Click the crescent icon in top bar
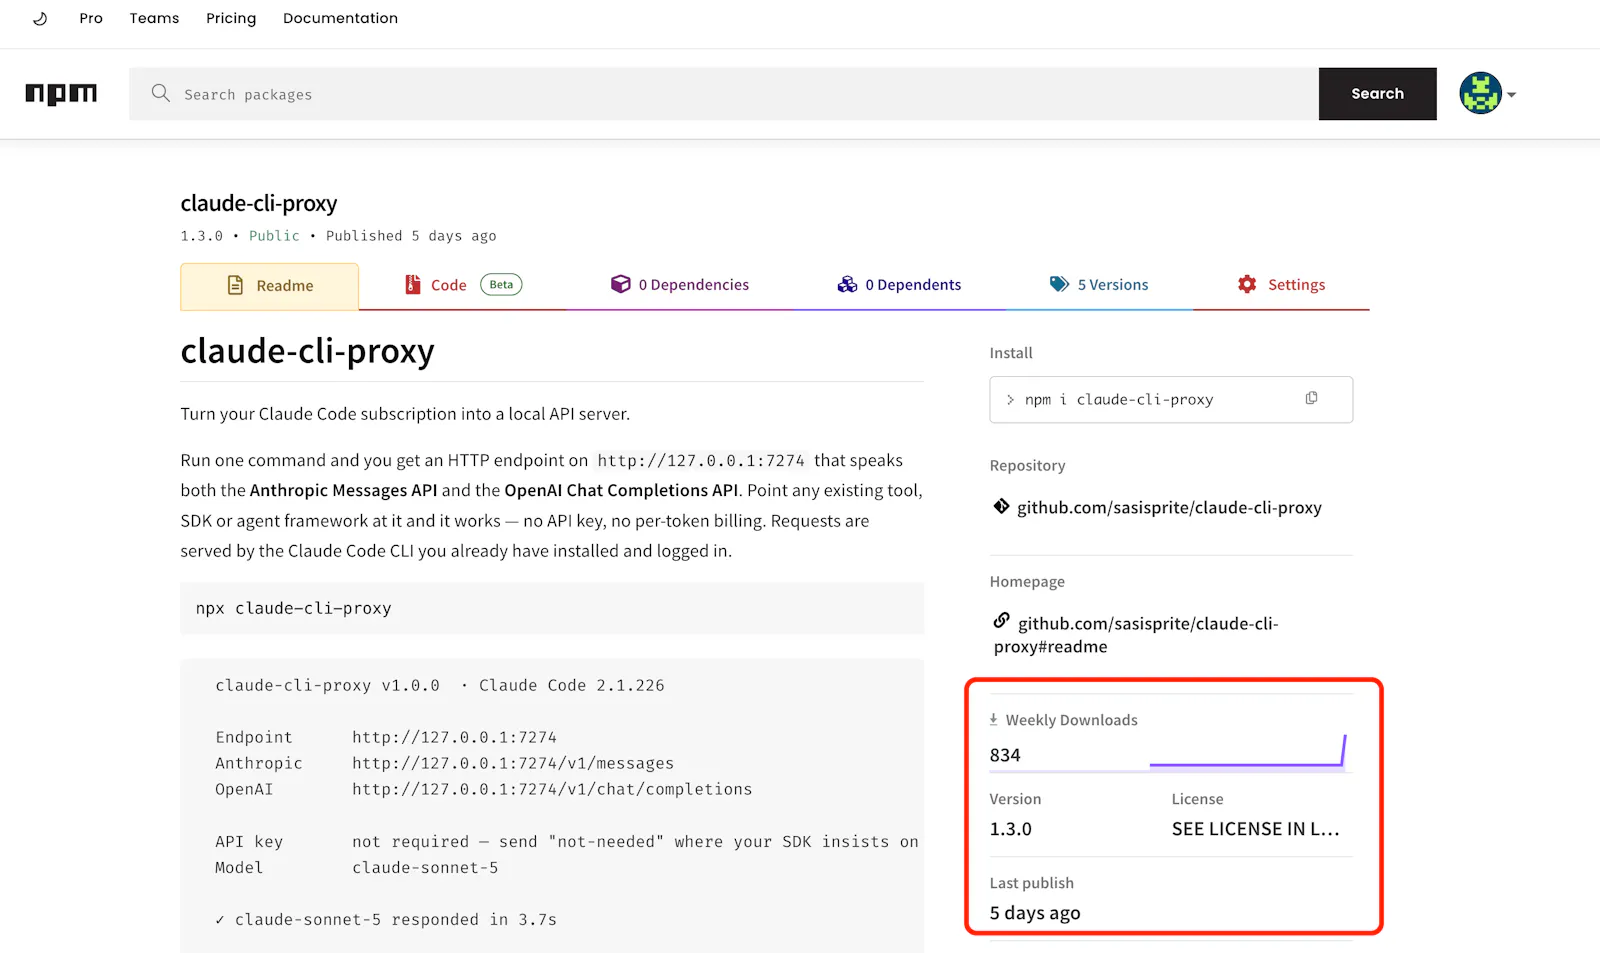 tap(40, 18)
